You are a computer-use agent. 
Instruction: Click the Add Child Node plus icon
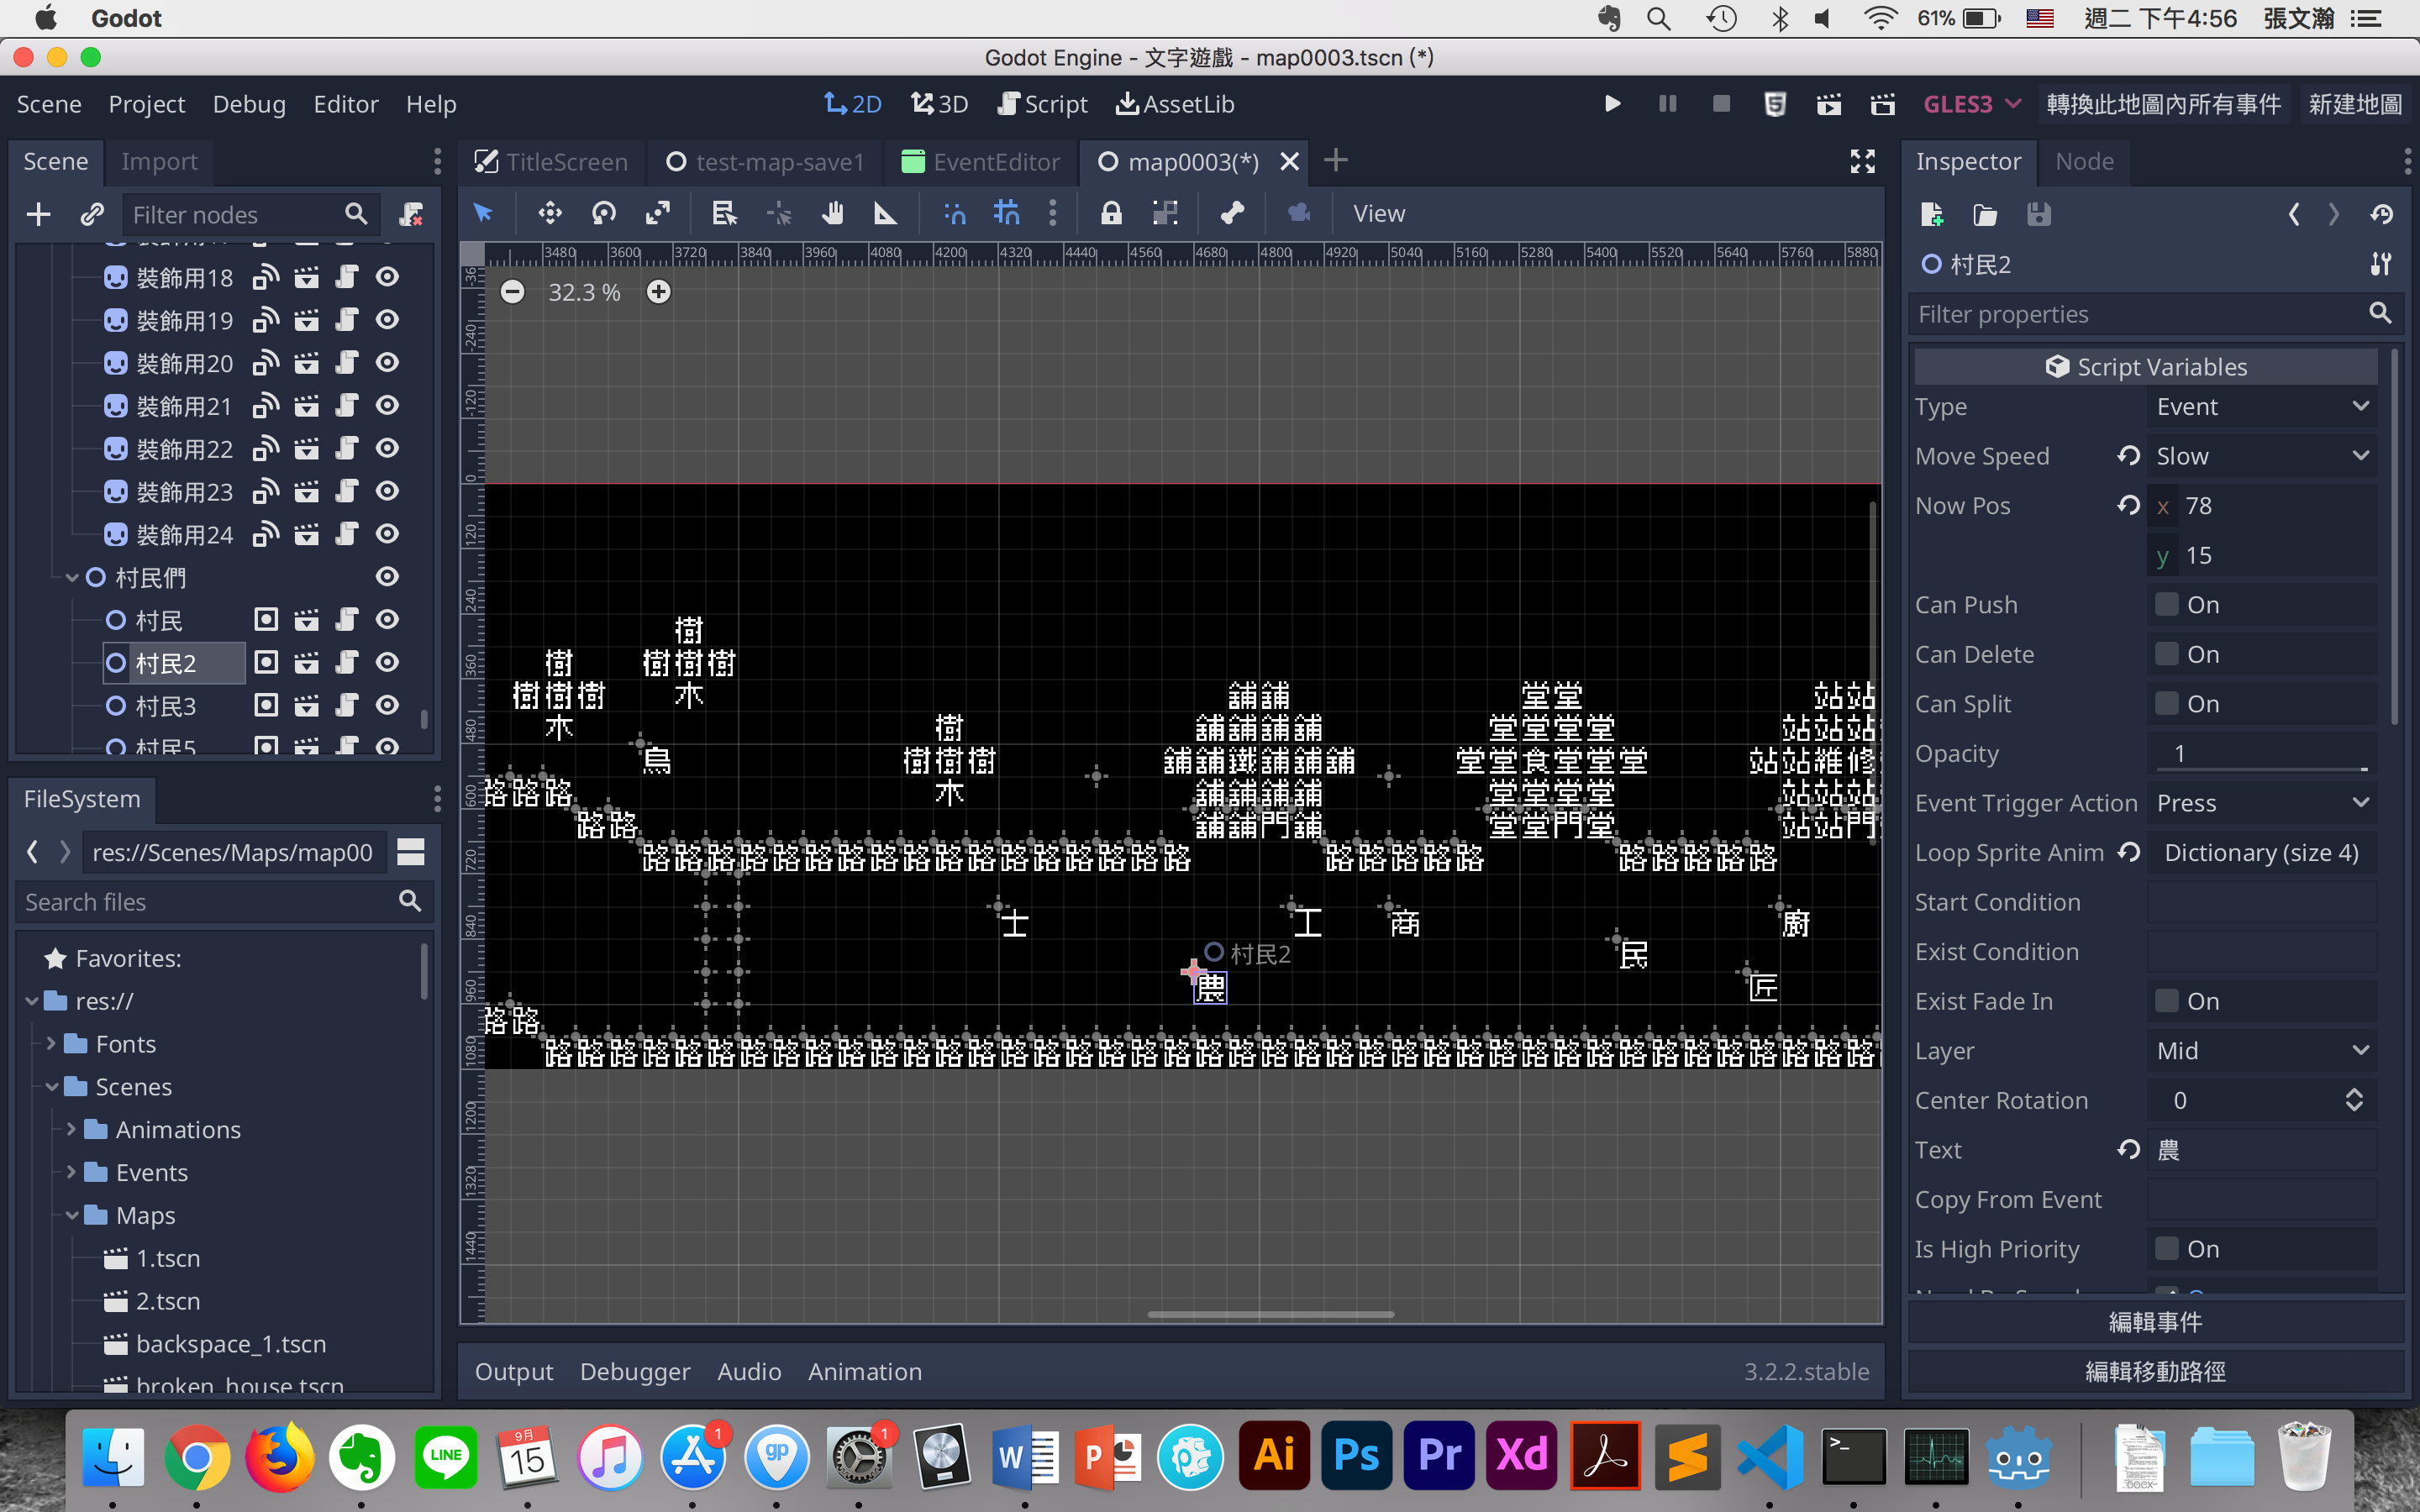(x=38, y=214)
